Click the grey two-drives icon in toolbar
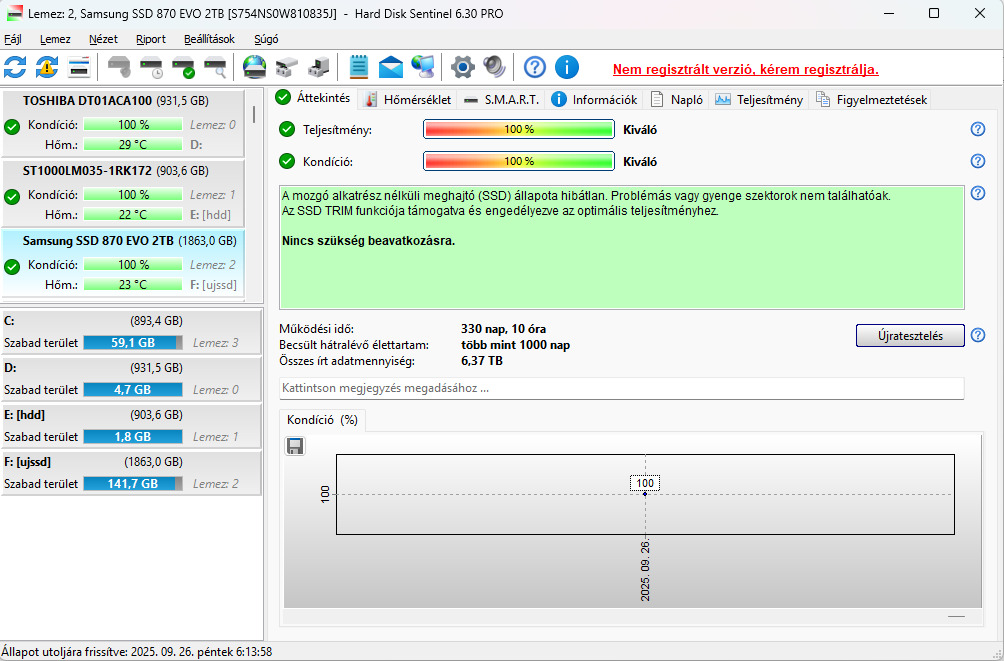Image resolution: width=1004 pixels, height=661 pixels. coord(287,67)
